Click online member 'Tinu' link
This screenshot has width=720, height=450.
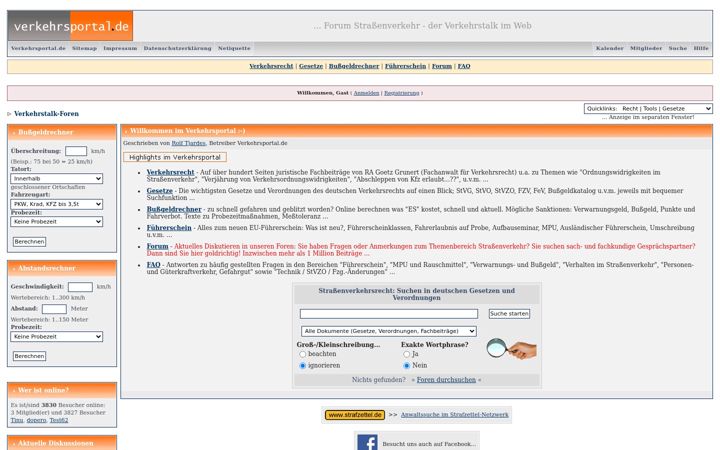tap(17, 420)
